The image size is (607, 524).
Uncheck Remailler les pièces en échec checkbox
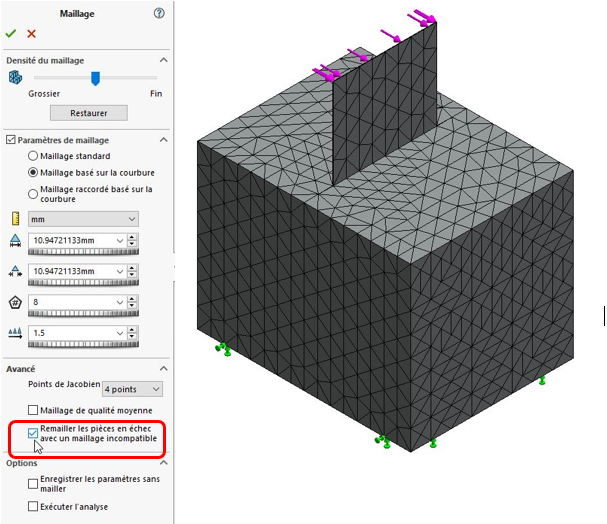(33, 433)
